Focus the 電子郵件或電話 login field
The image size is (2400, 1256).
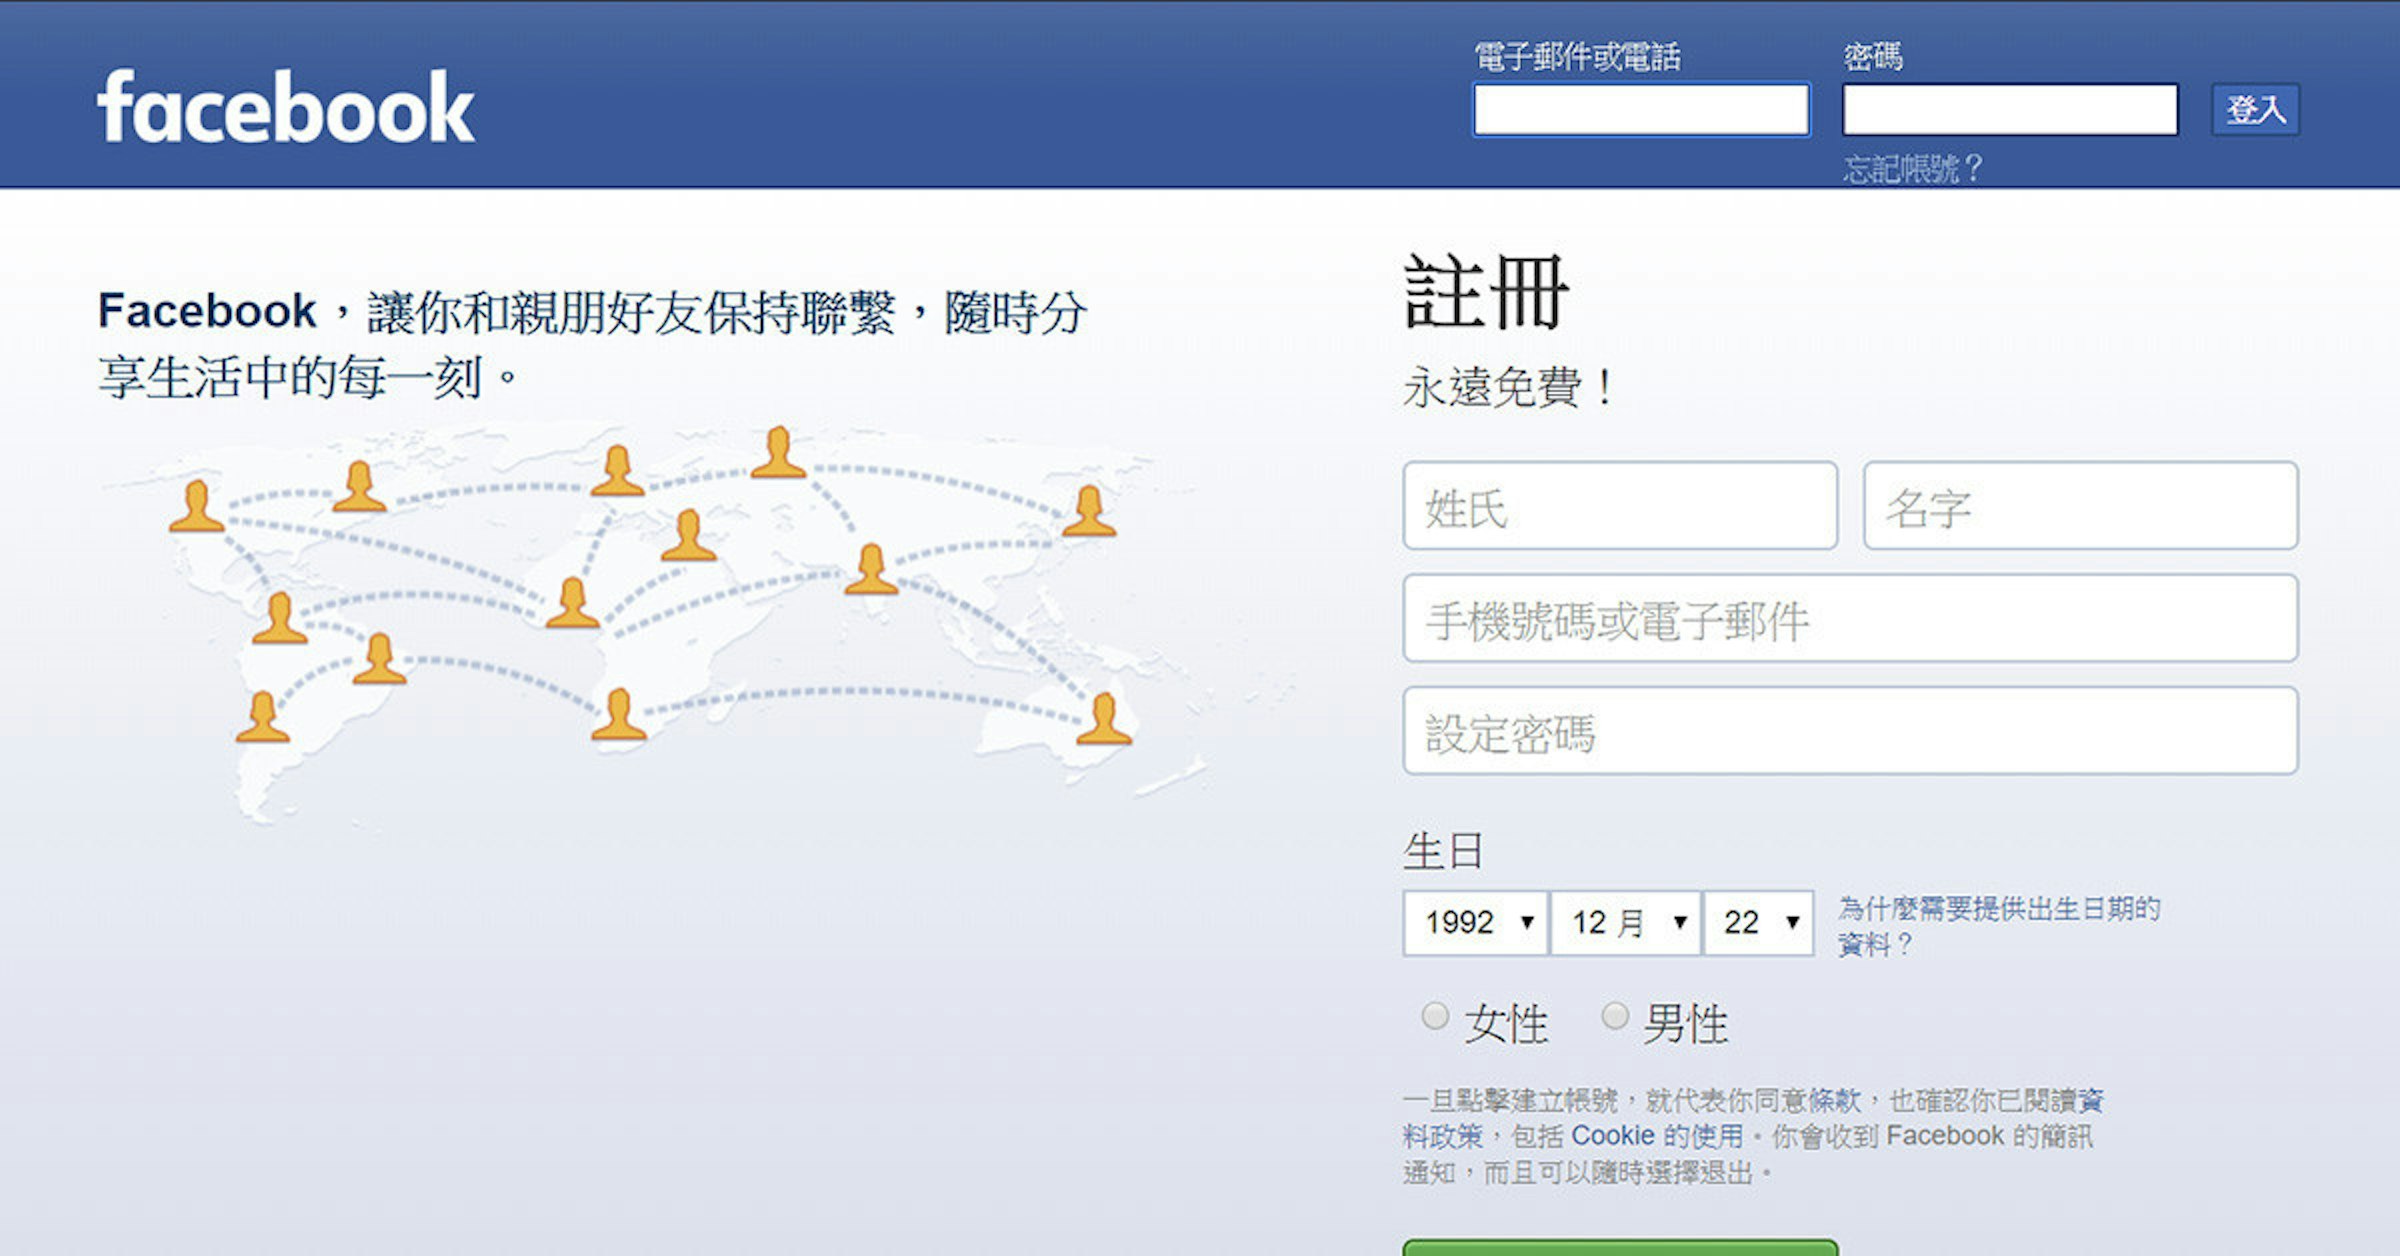tap(1641, 109)
